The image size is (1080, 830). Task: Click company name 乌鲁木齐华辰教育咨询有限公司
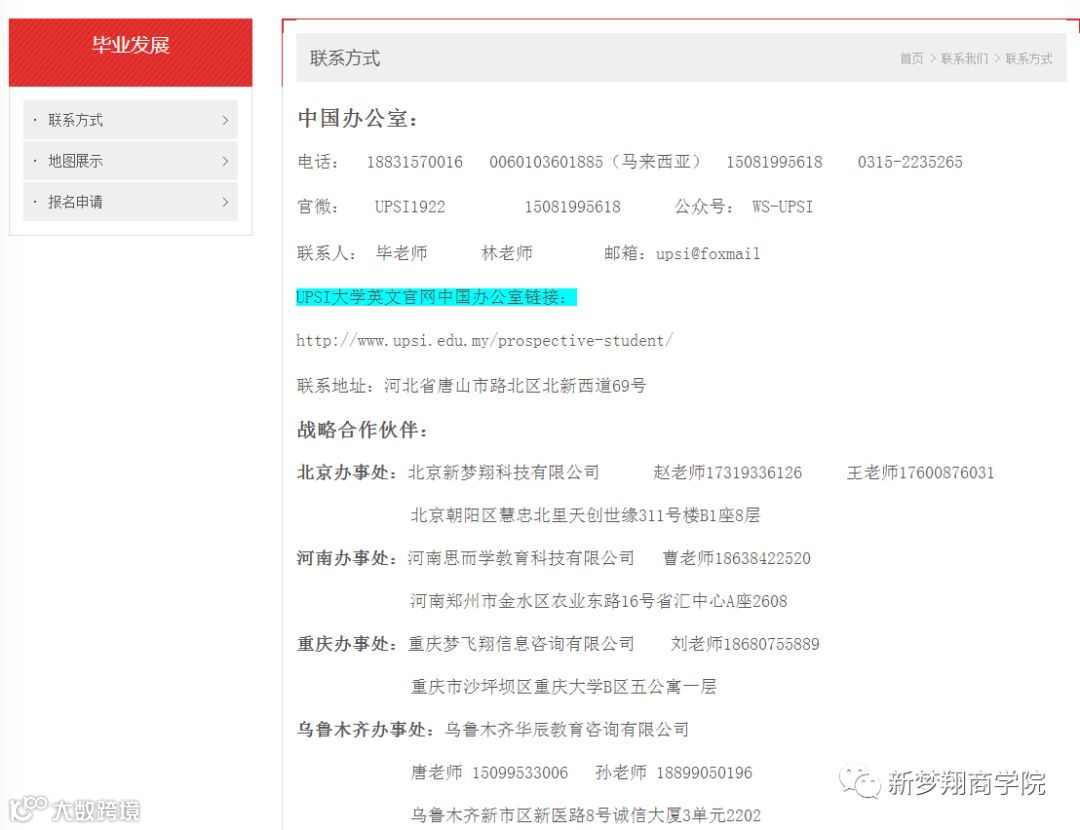566,729
